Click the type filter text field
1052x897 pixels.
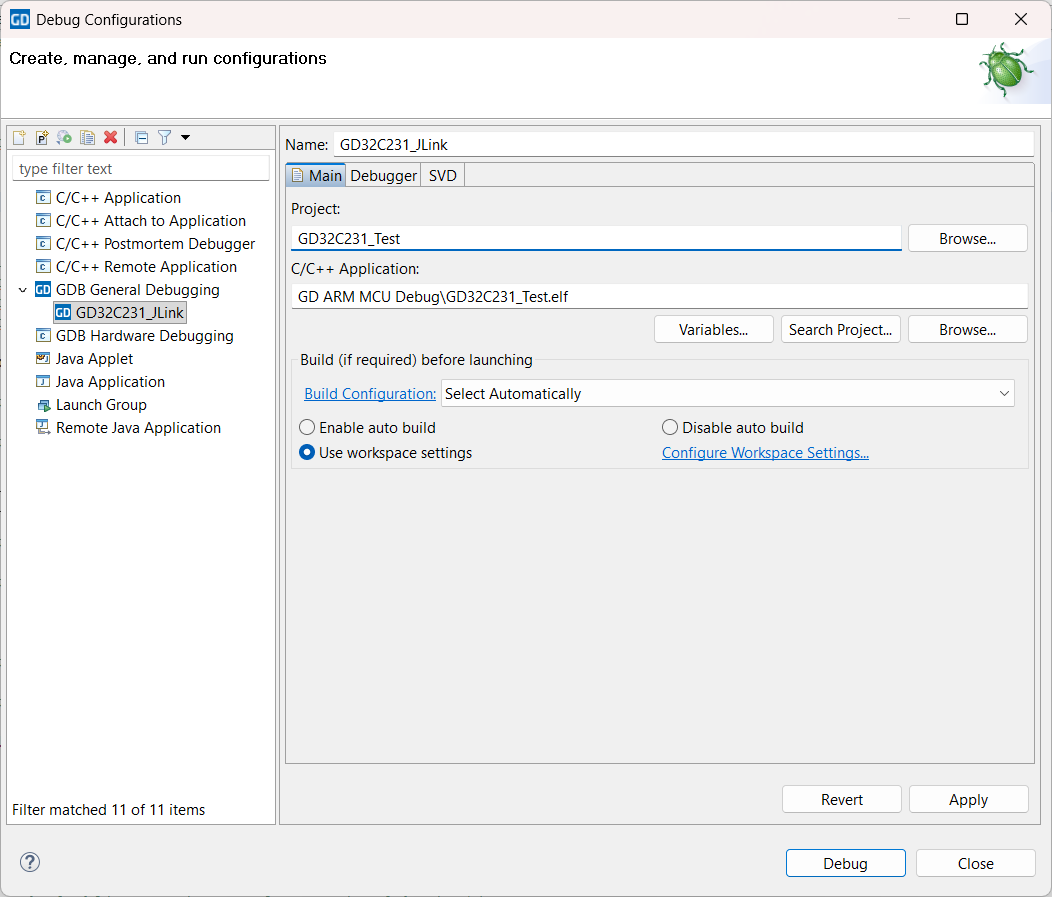point(140,169)
